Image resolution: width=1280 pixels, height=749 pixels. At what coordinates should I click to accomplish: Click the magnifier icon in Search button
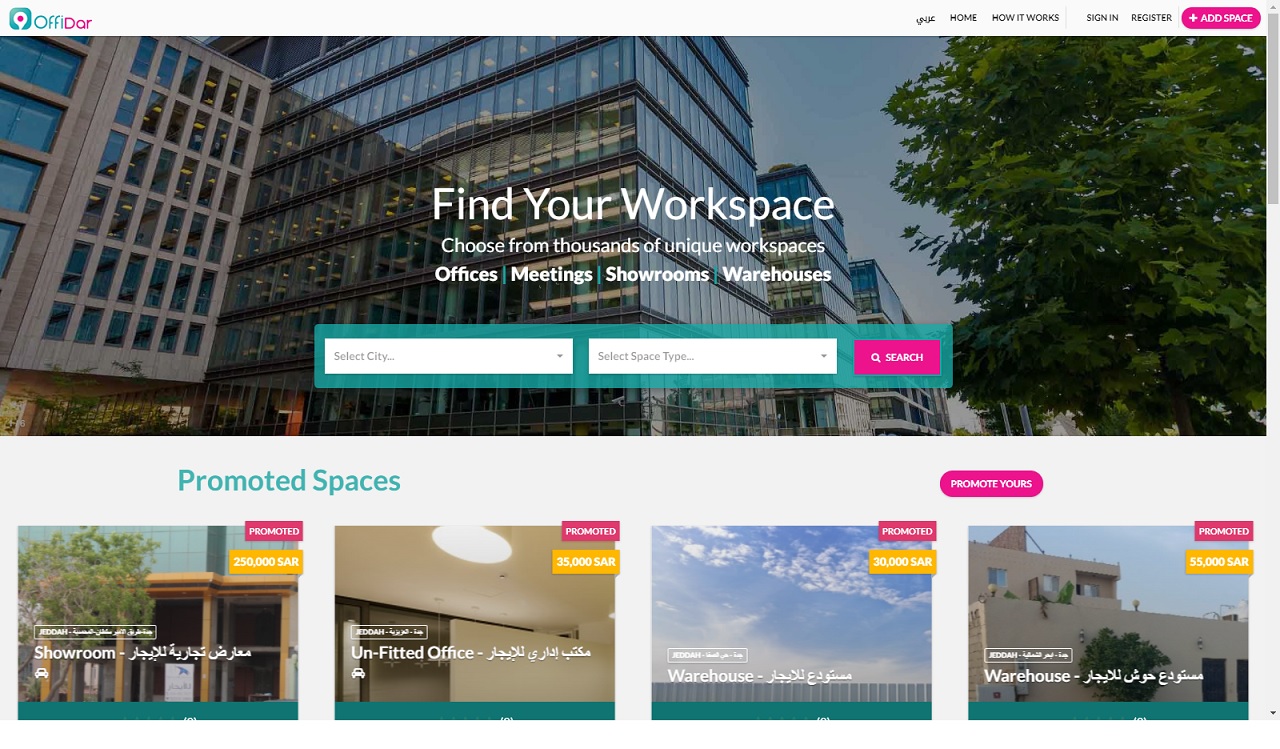pos(876,358)
